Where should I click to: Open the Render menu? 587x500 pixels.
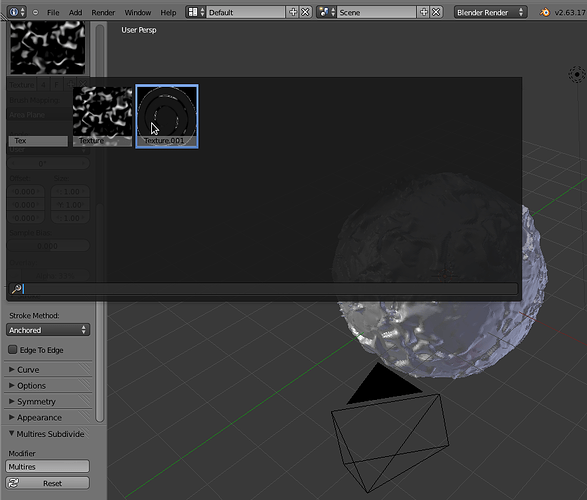coord(103,13)
